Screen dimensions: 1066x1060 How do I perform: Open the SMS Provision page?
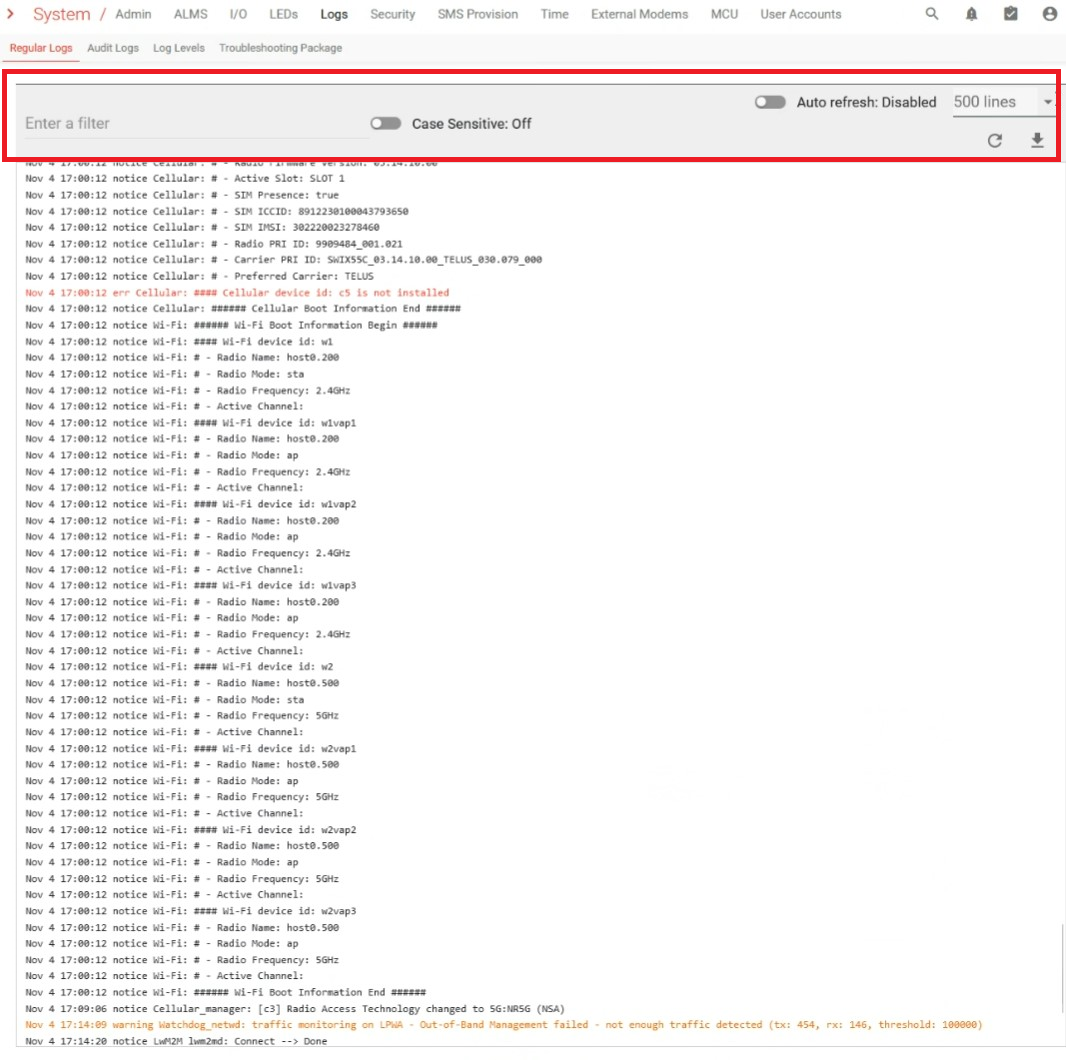tap(477, 14)
